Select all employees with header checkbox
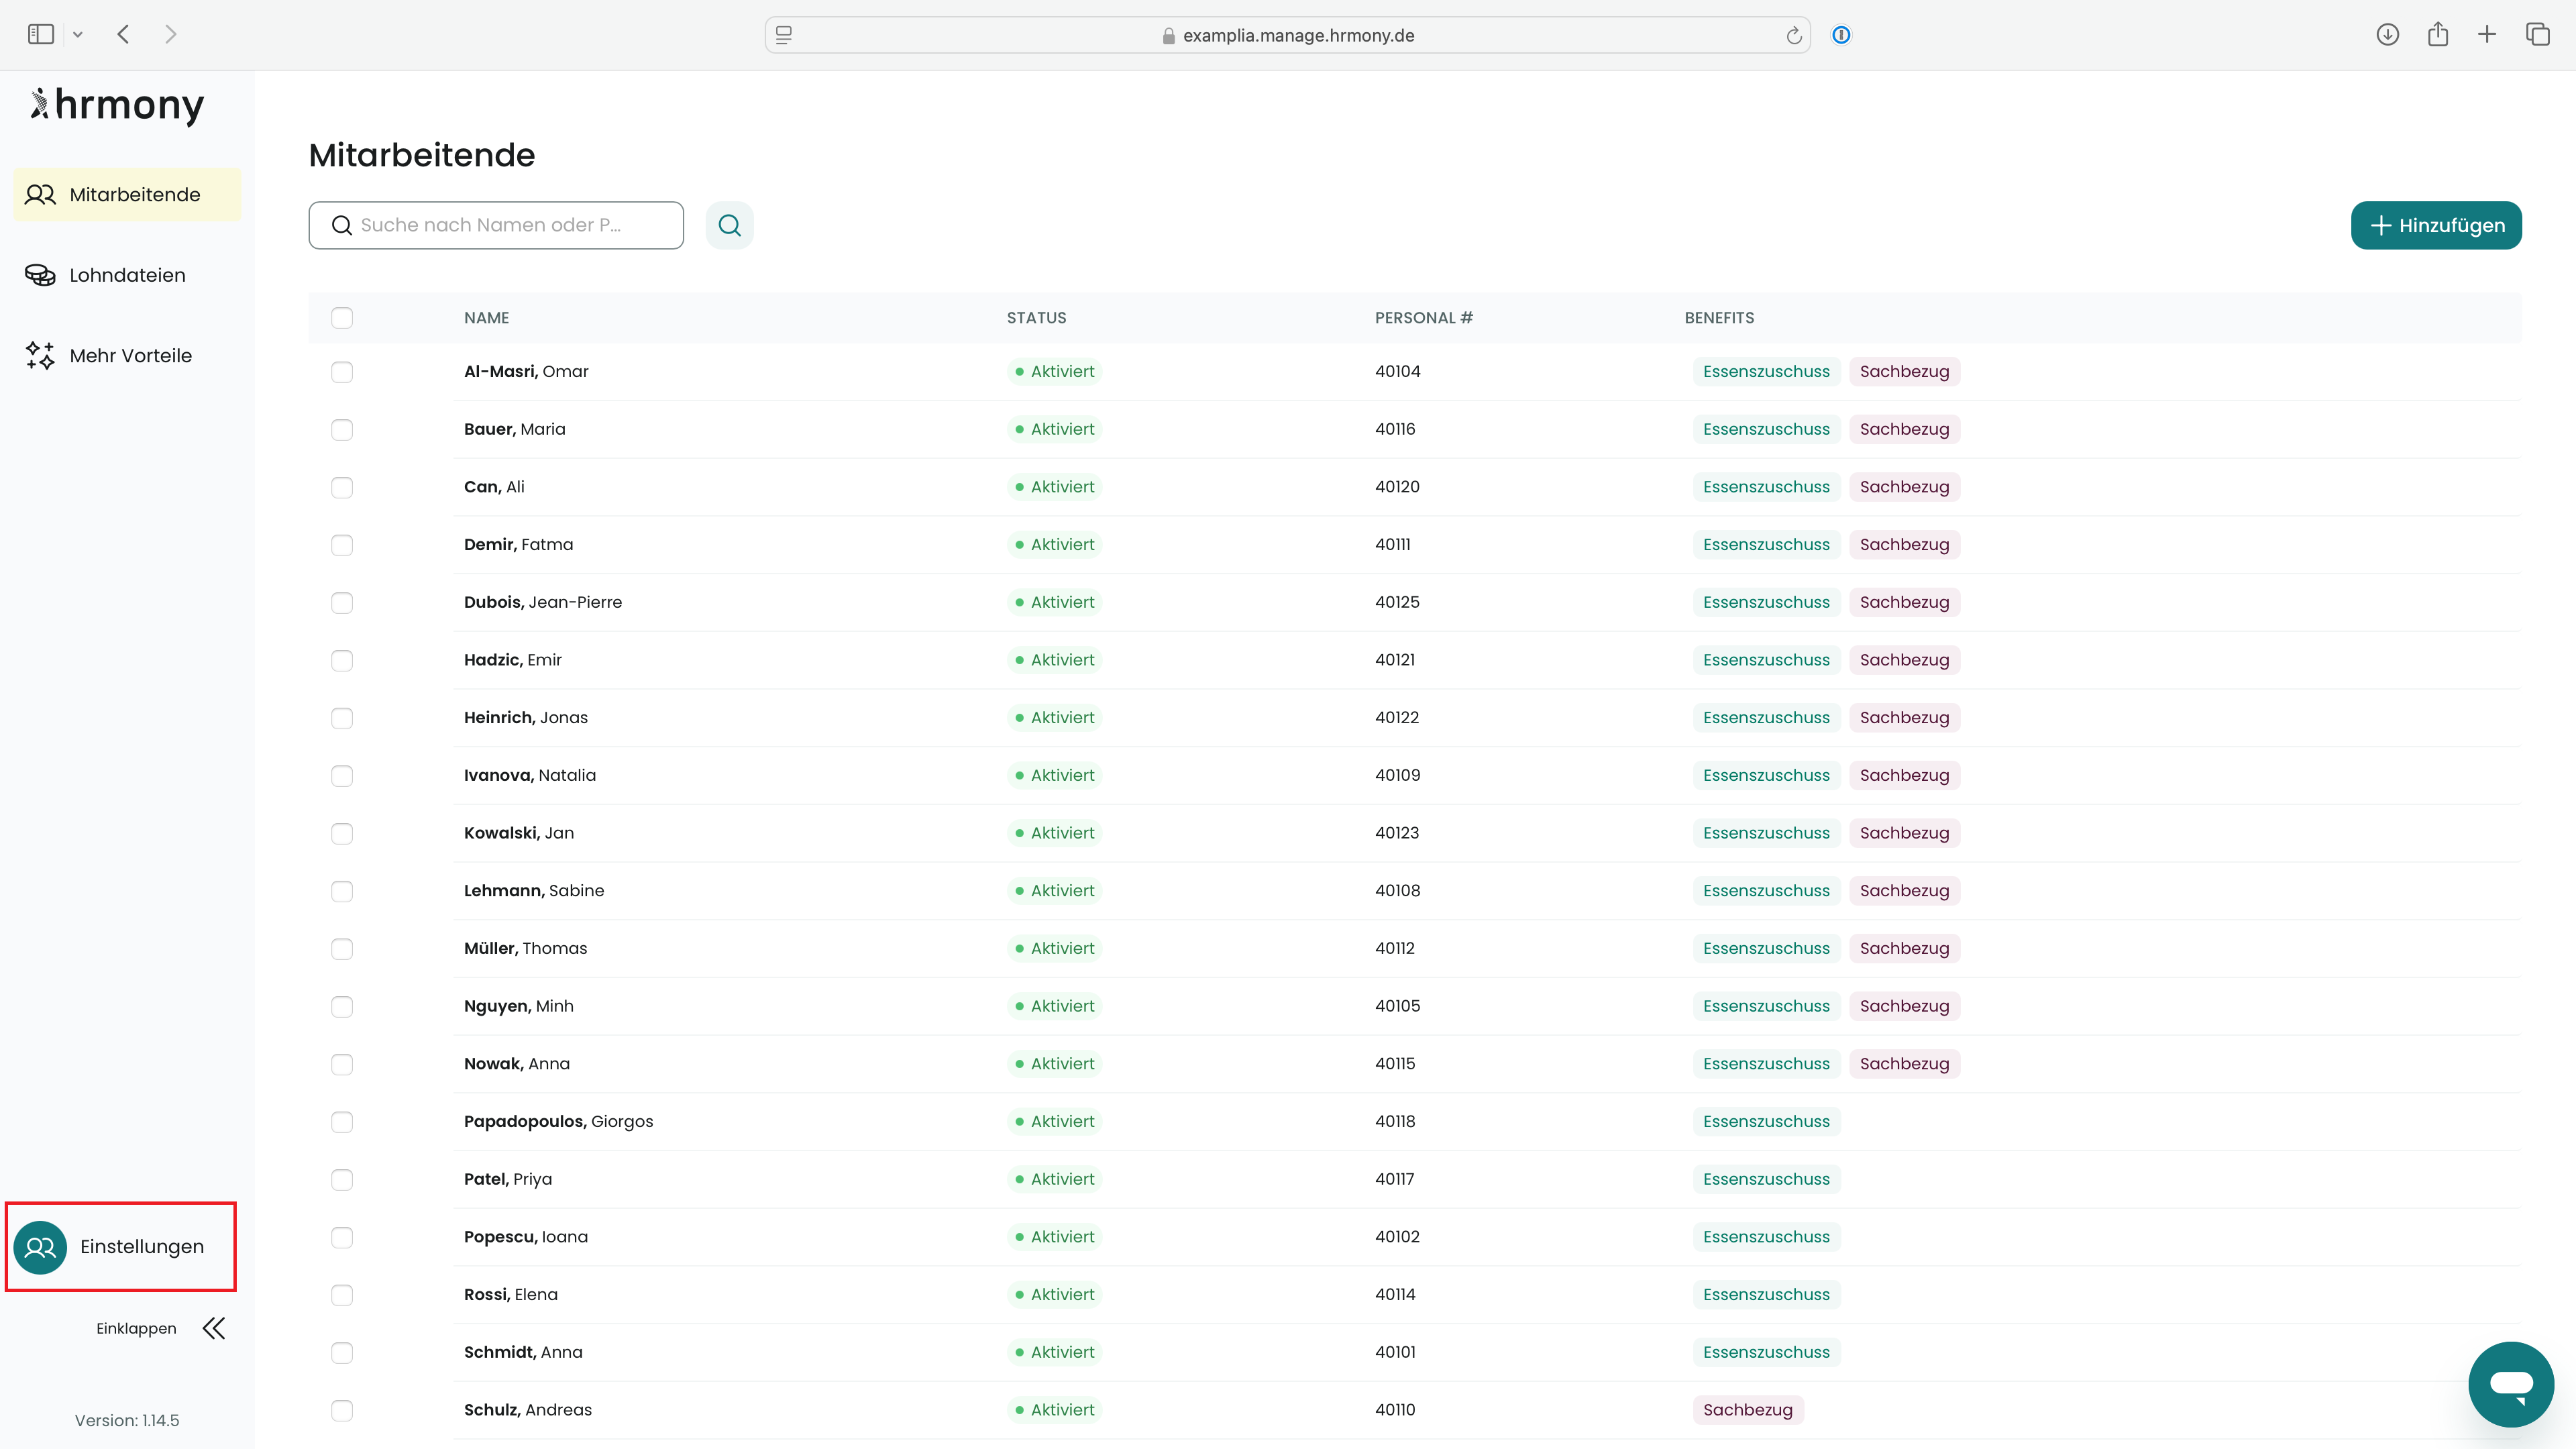Image resolution: width=2576 pixels, height=1449 pixels. (x=342, y=318)
